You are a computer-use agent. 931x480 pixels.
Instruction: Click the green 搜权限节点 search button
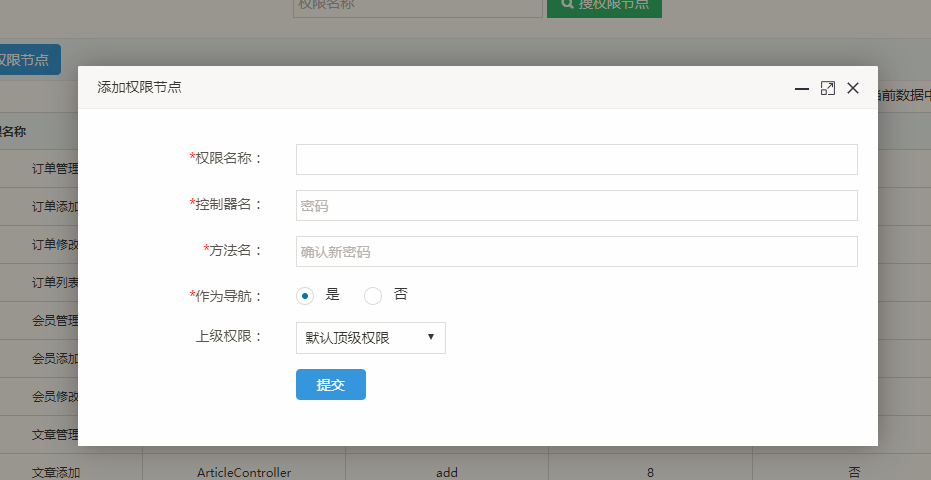point(604,5)
